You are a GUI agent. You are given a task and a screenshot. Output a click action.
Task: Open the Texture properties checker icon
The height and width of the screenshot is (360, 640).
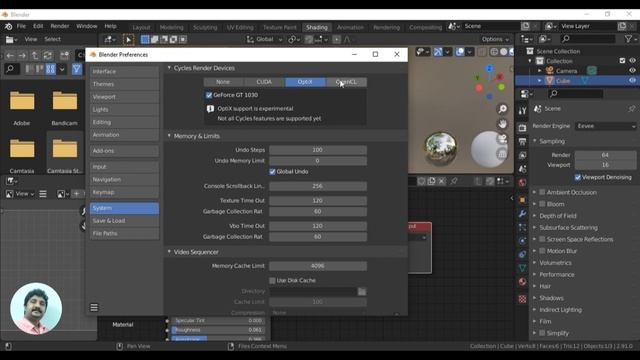522,299
